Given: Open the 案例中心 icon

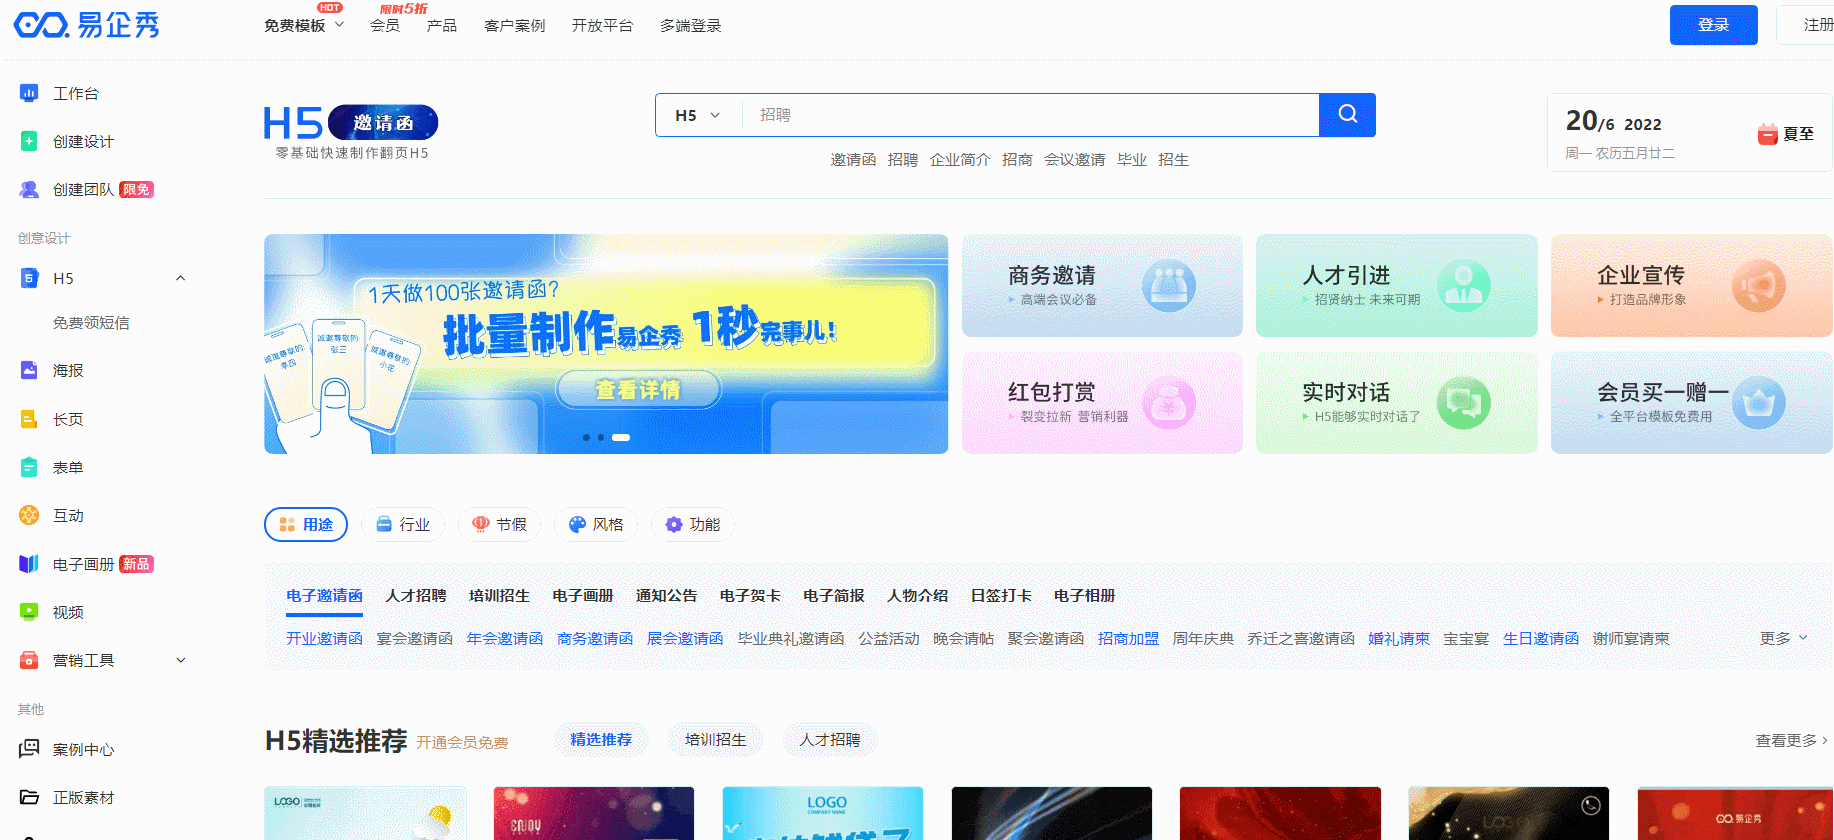Looking at the screenshot, I should click(x=29, y=749).
